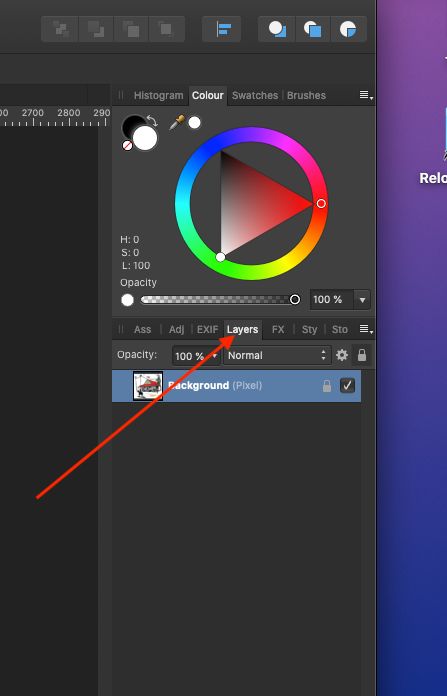This screenshot has width=447, height=696.
Task: Click the Move Forward One arrange icon
Action: tap(131, 29)
